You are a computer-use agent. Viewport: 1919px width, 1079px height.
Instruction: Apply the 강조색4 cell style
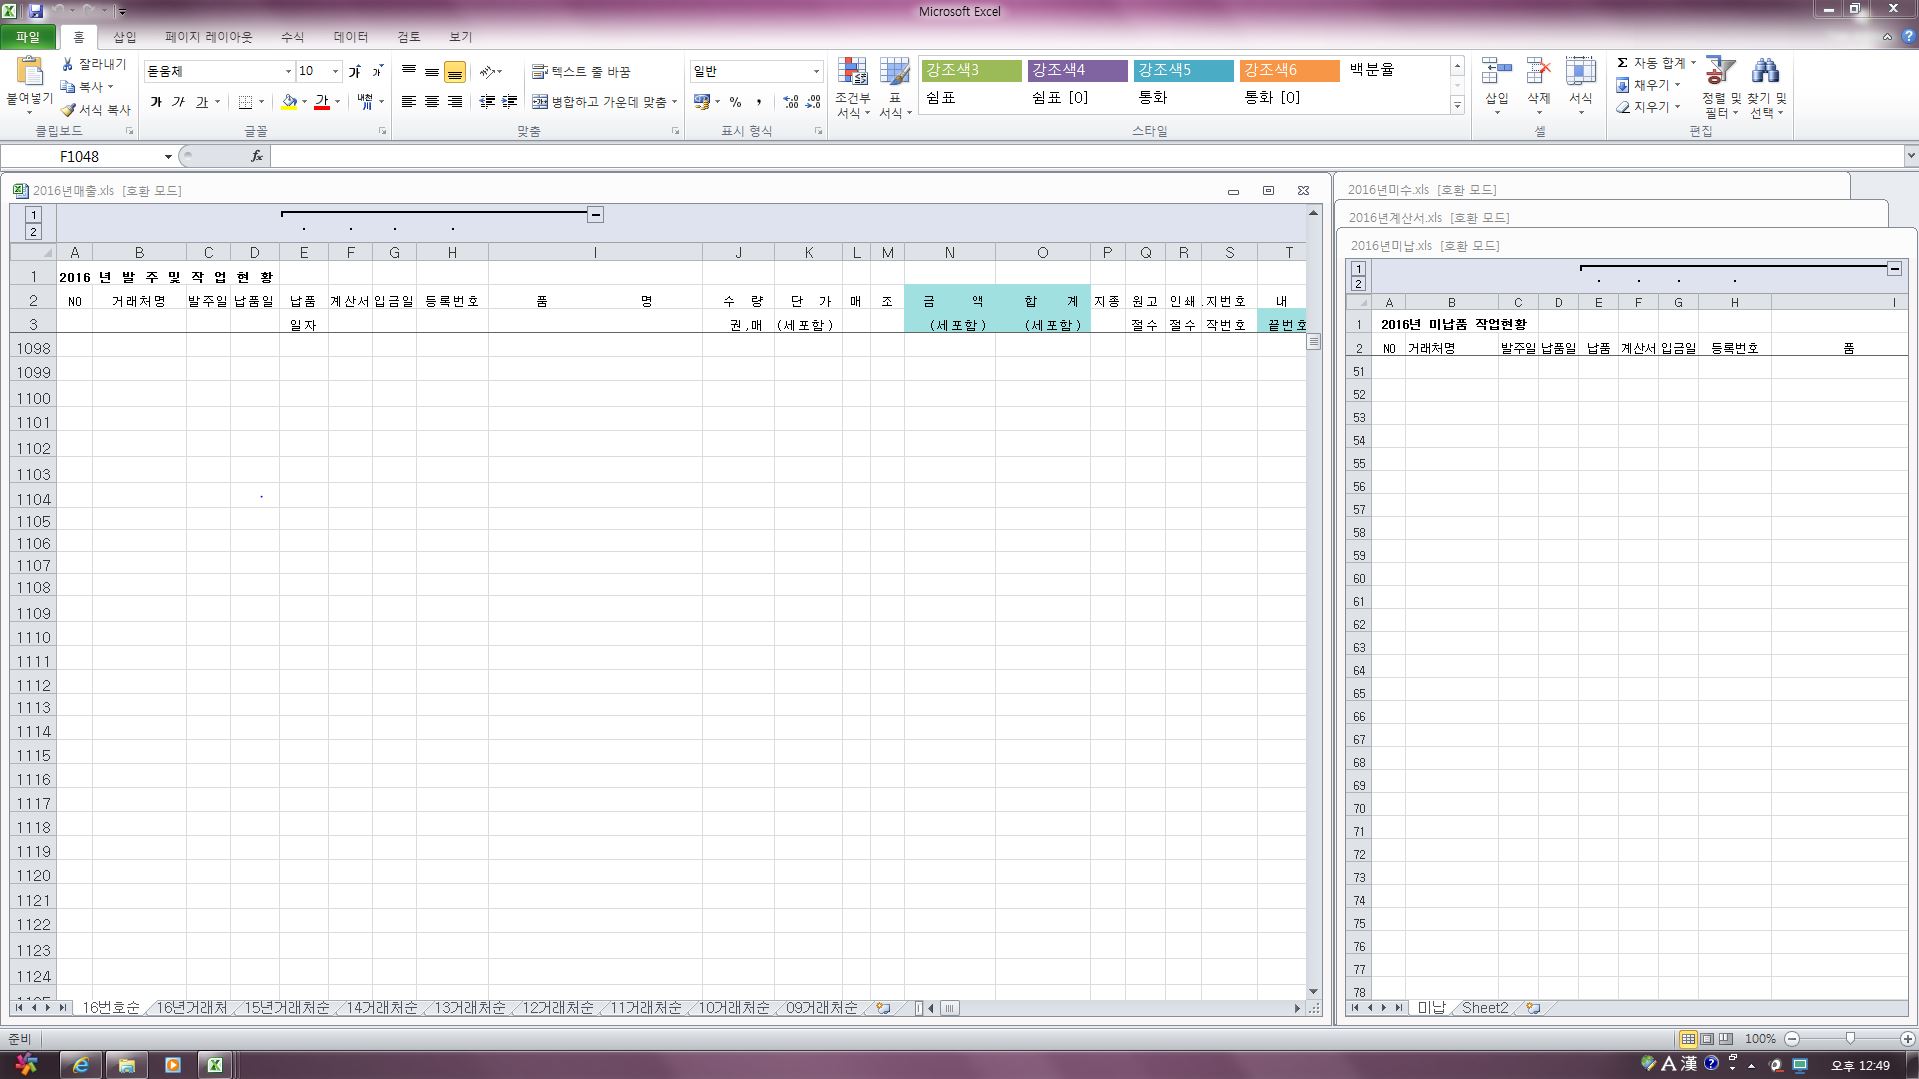click(x=1077, y=70)
